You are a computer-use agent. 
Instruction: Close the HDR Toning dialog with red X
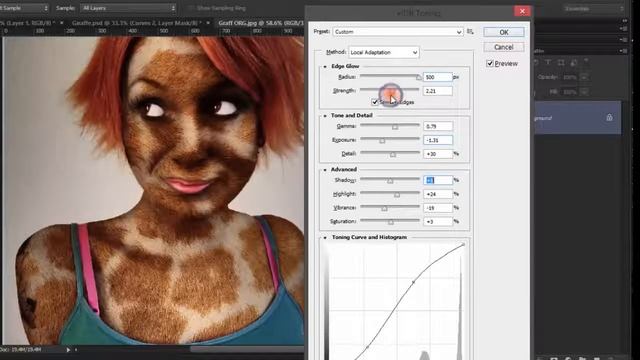pos(522,11)
